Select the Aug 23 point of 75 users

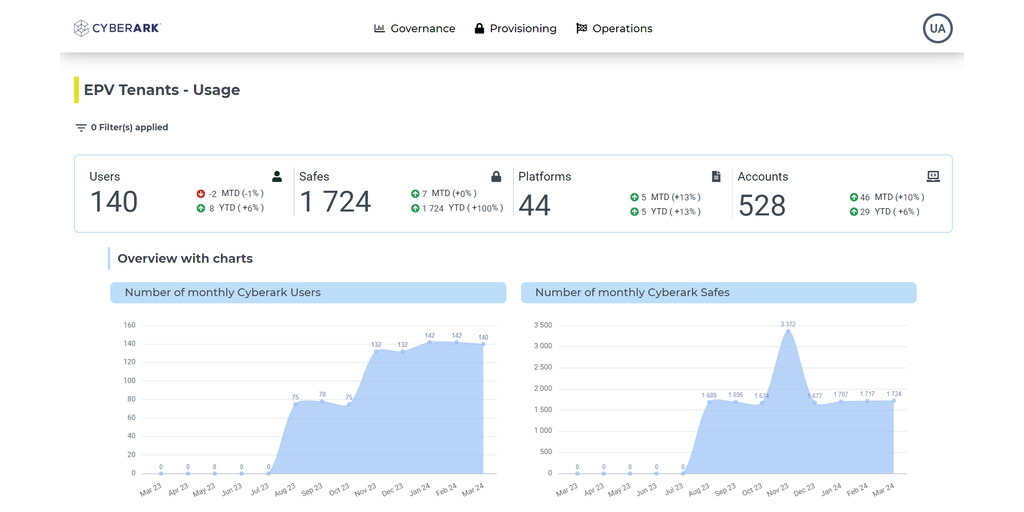[295, 403]
